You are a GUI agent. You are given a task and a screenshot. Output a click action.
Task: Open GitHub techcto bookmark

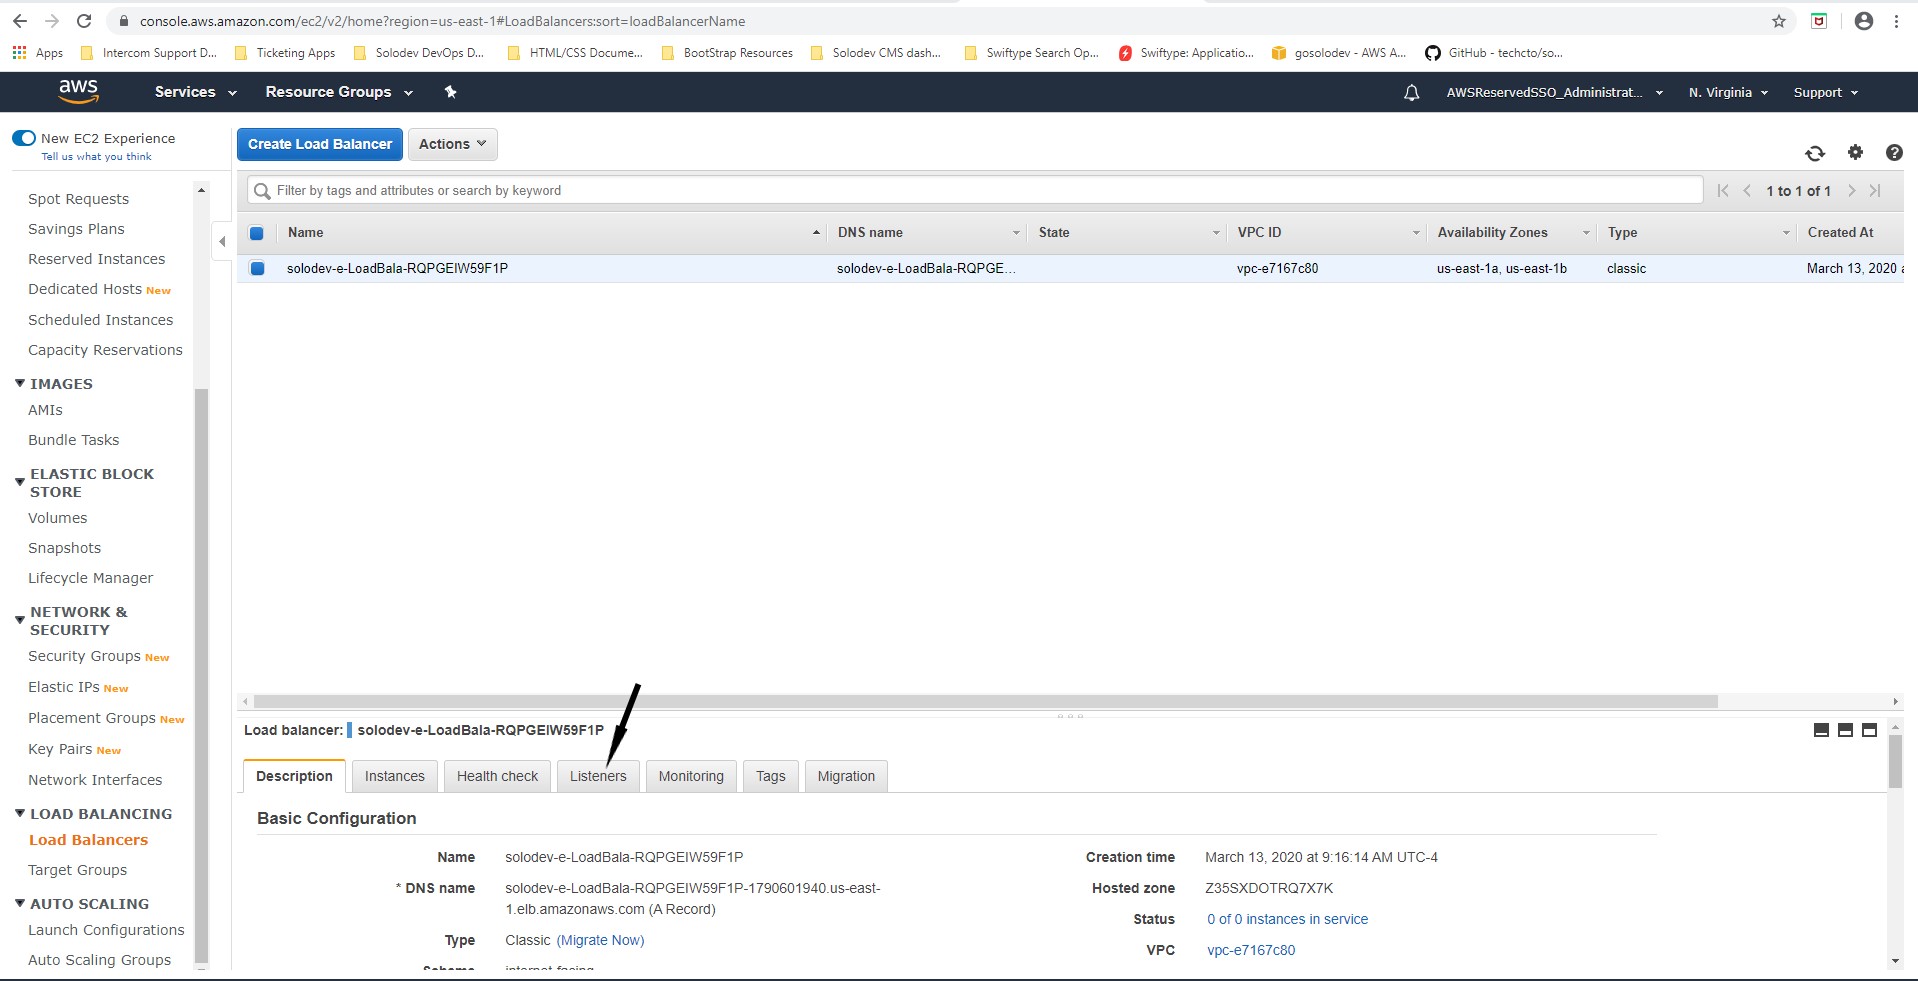[1494, 53]
